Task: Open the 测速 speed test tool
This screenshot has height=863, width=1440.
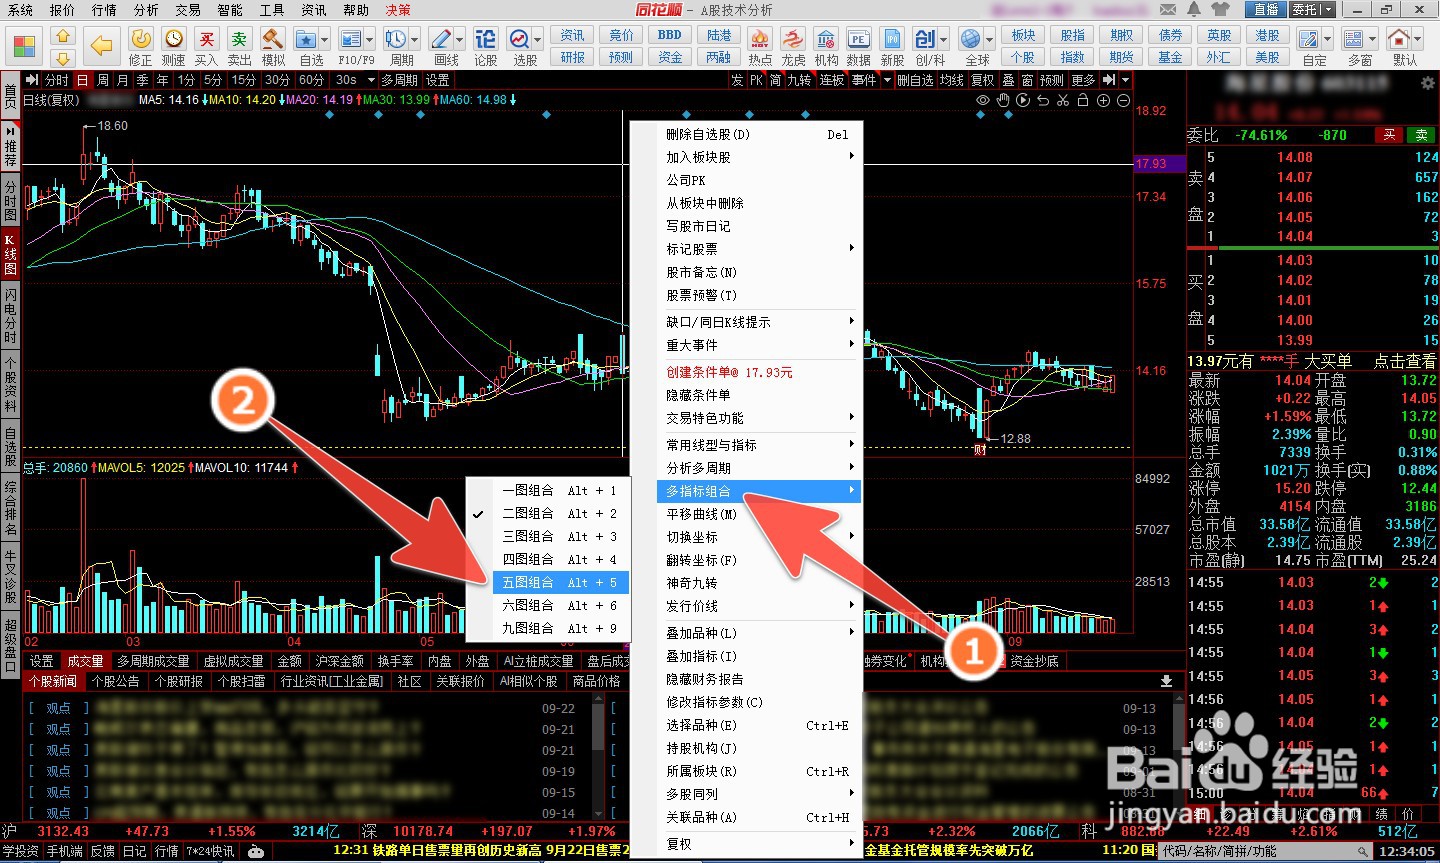Action: [174, 39]
